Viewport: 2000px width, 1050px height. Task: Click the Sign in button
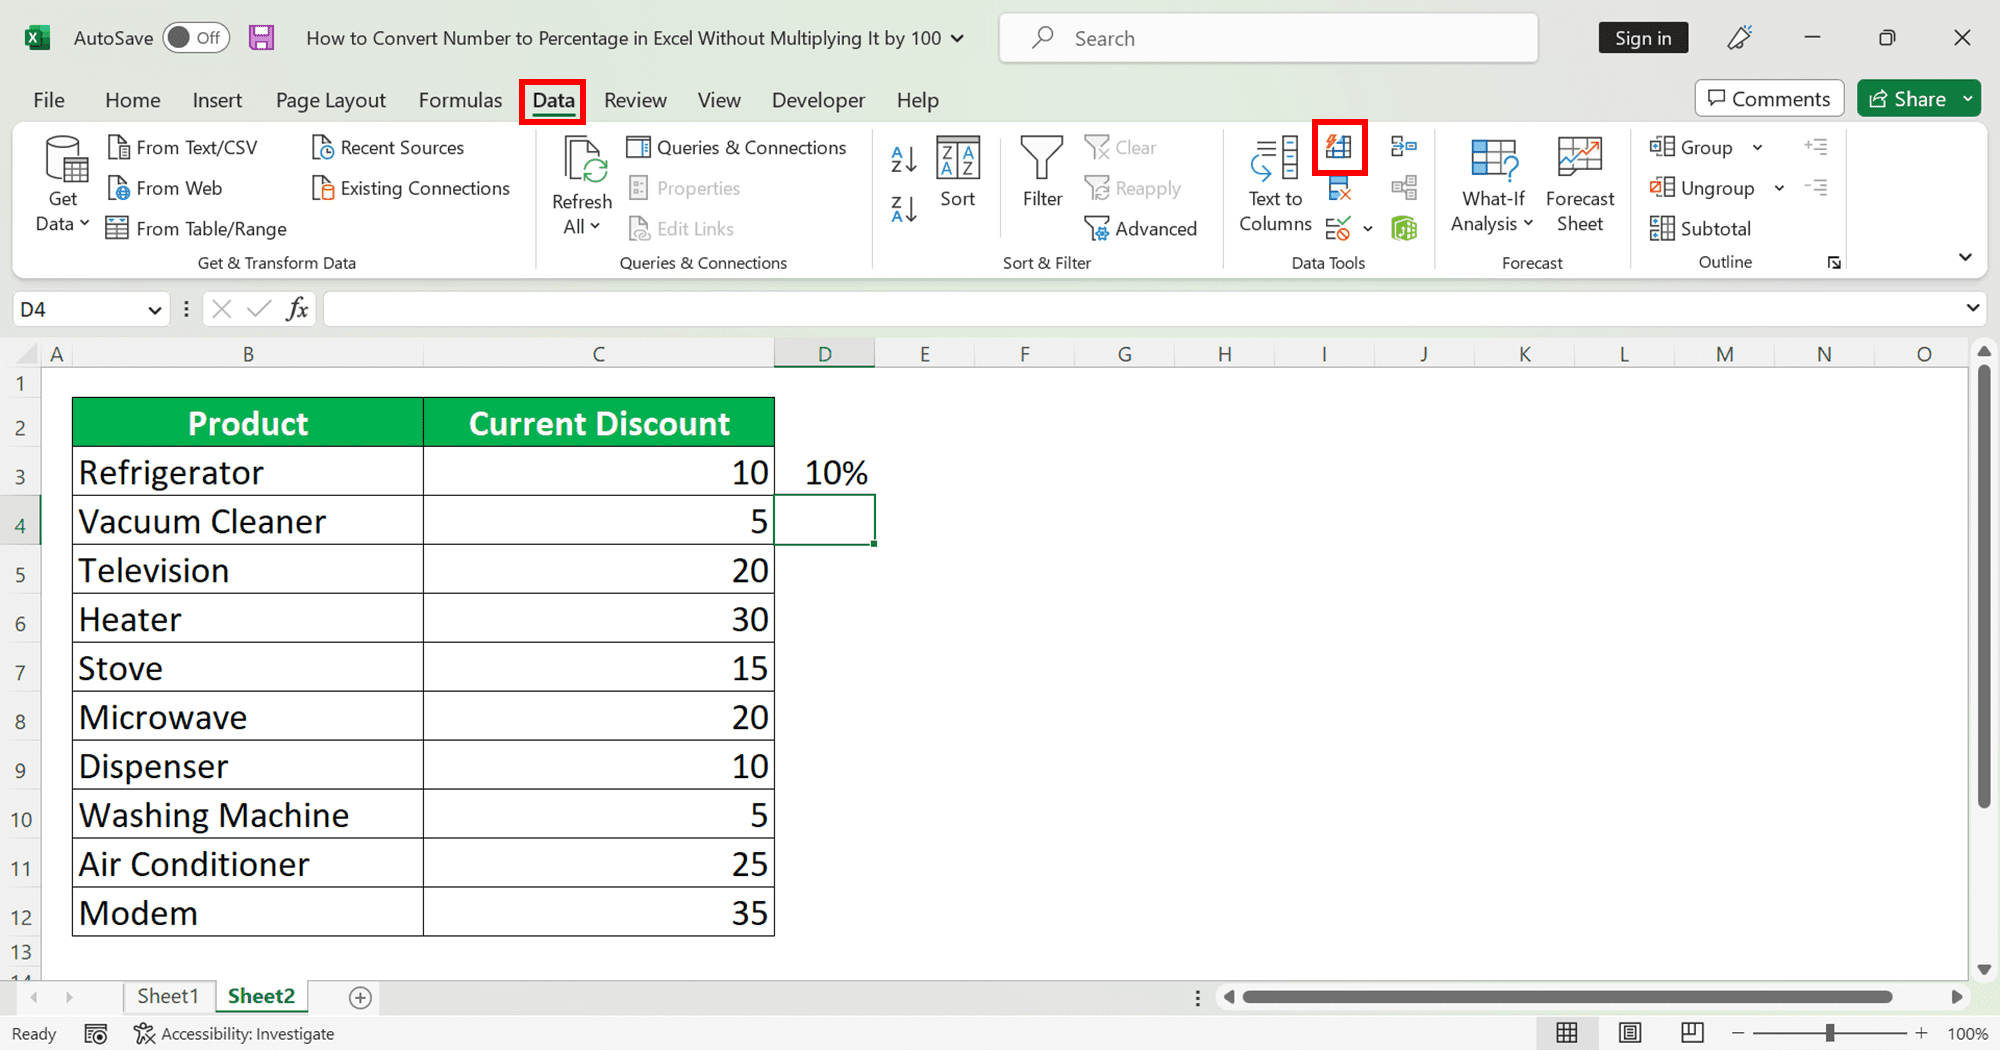click(1643, 38)
